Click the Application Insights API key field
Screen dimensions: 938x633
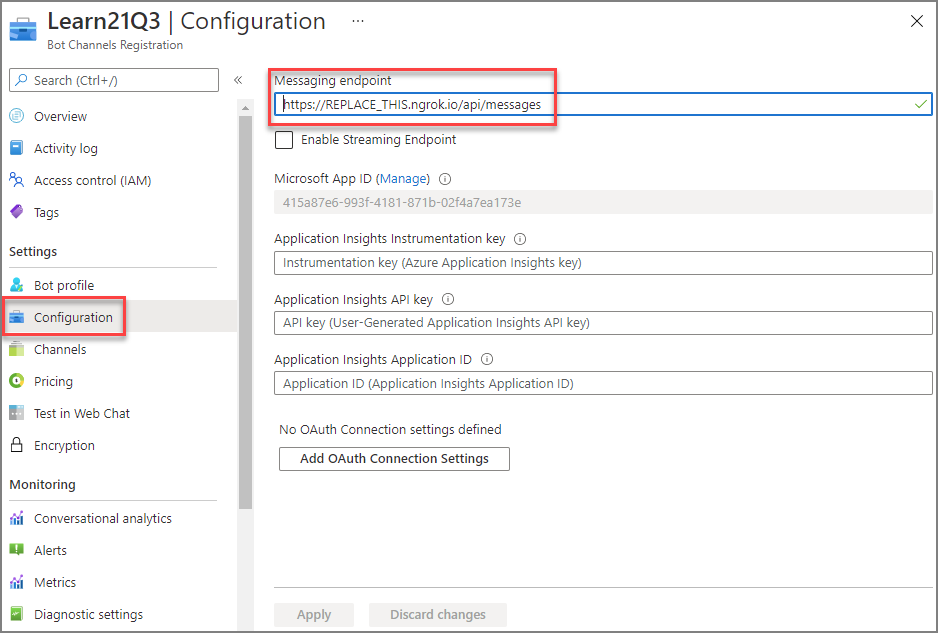point(603,323)
